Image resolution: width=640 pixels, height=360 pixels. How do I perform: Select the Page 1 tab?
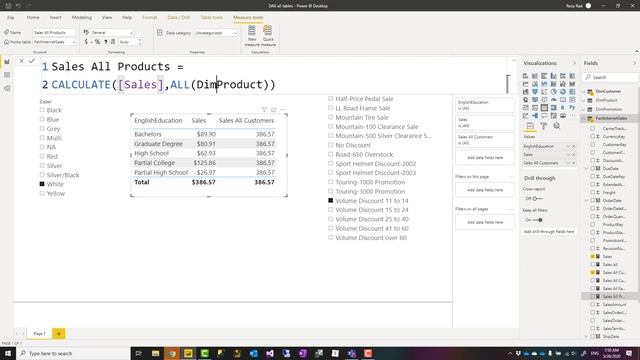[39, 333]
